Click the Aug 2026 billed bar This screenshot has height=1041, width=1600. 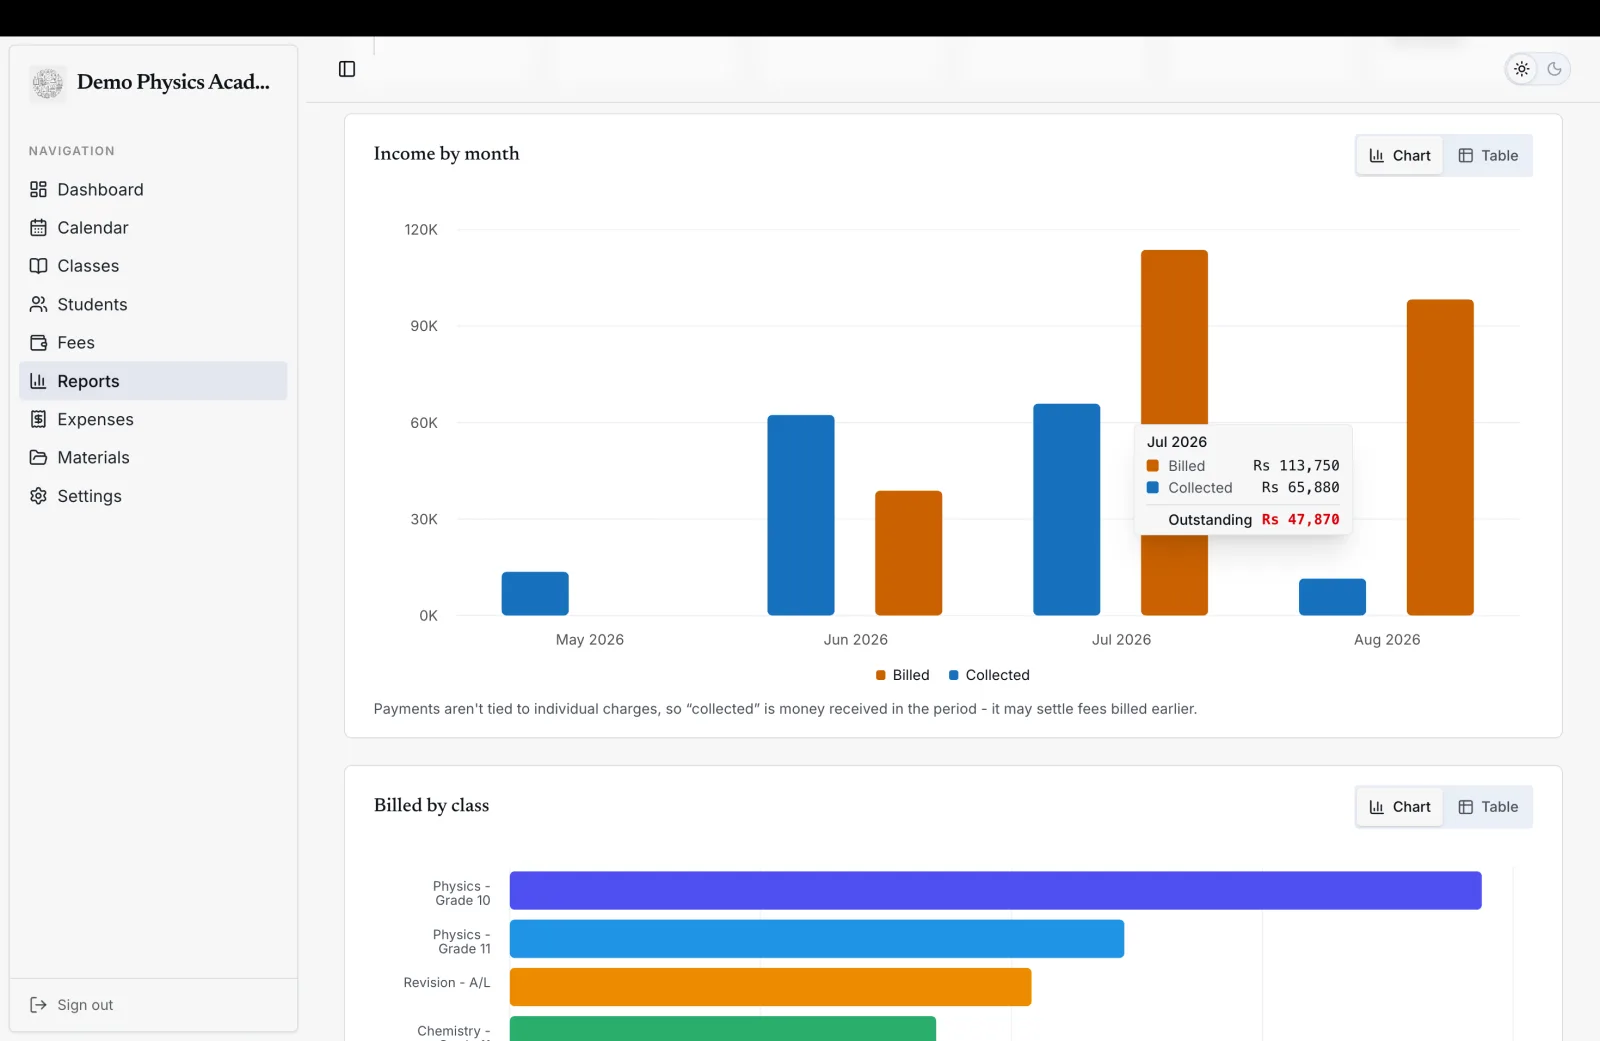click(x=1440, y=457)
